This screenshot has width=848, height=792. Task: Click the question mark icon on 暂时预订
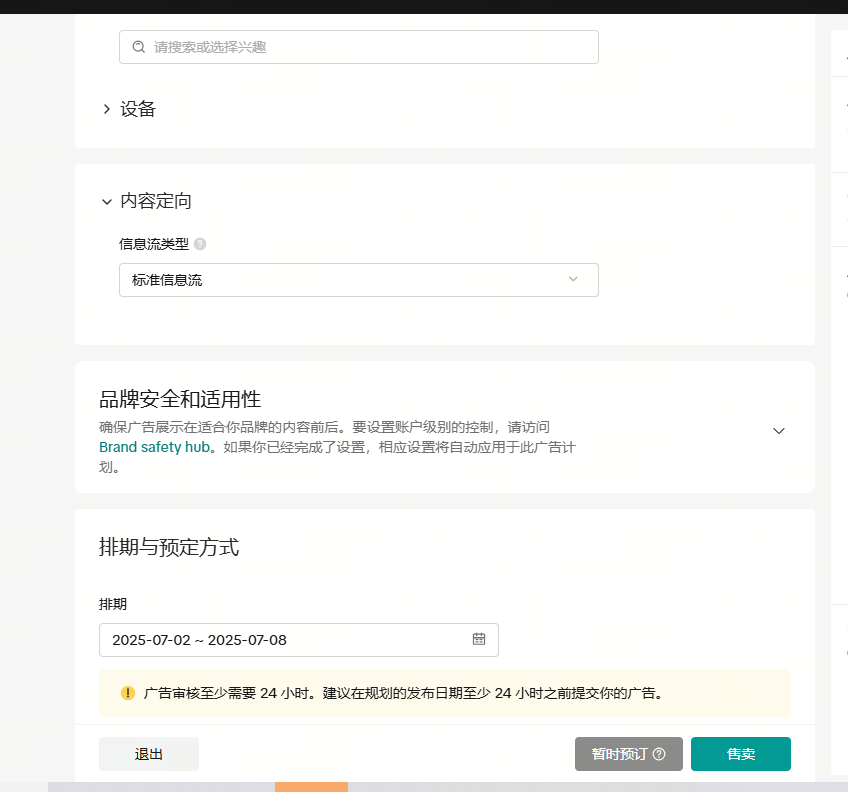tap(659, 754)
